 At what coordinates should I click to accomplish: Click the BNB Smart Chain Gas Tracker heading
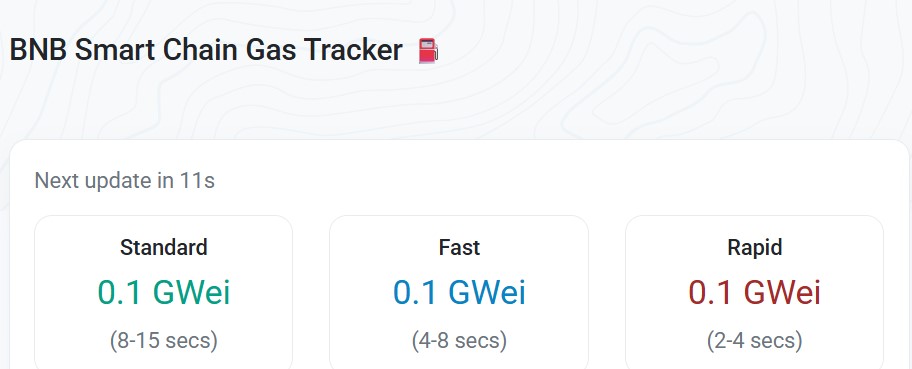click(x=206, y=50)
